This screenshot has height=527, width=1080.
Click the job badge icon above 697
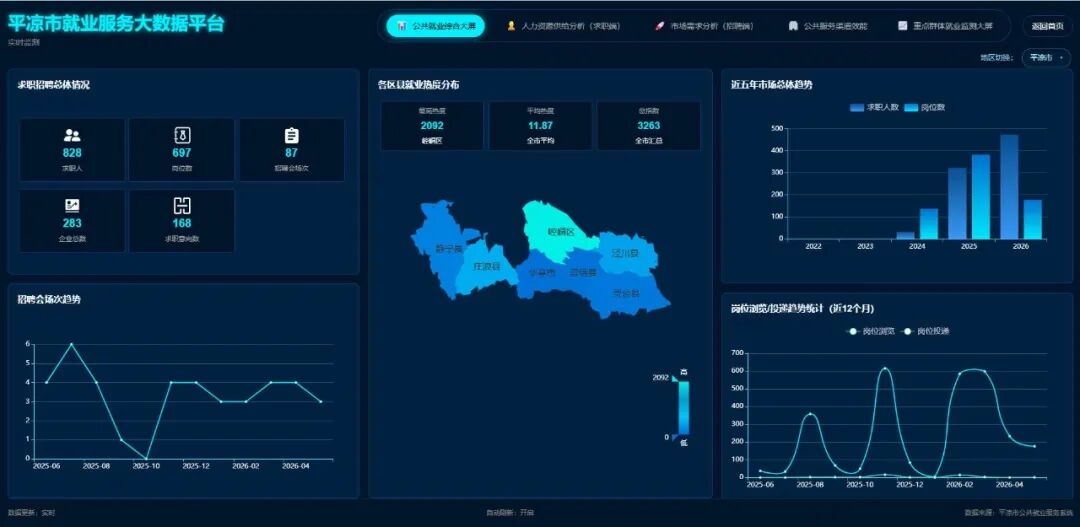182,136
